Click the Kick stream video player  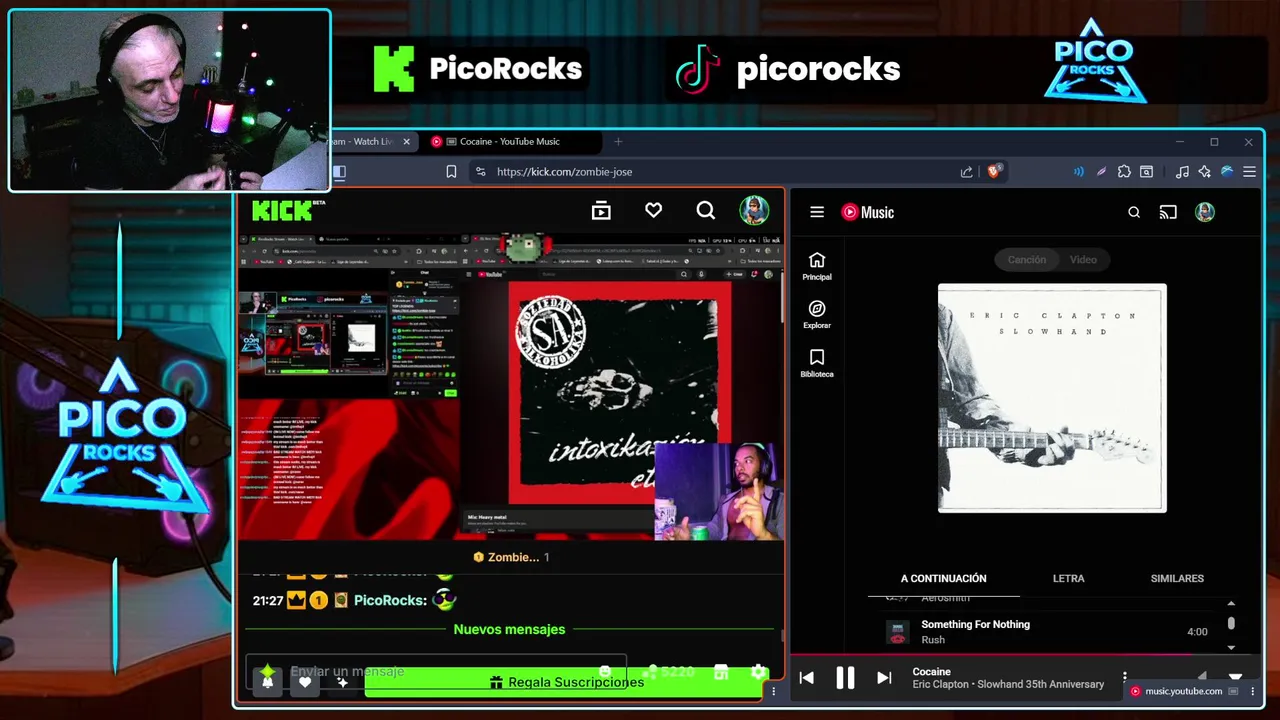pos(511,387)
